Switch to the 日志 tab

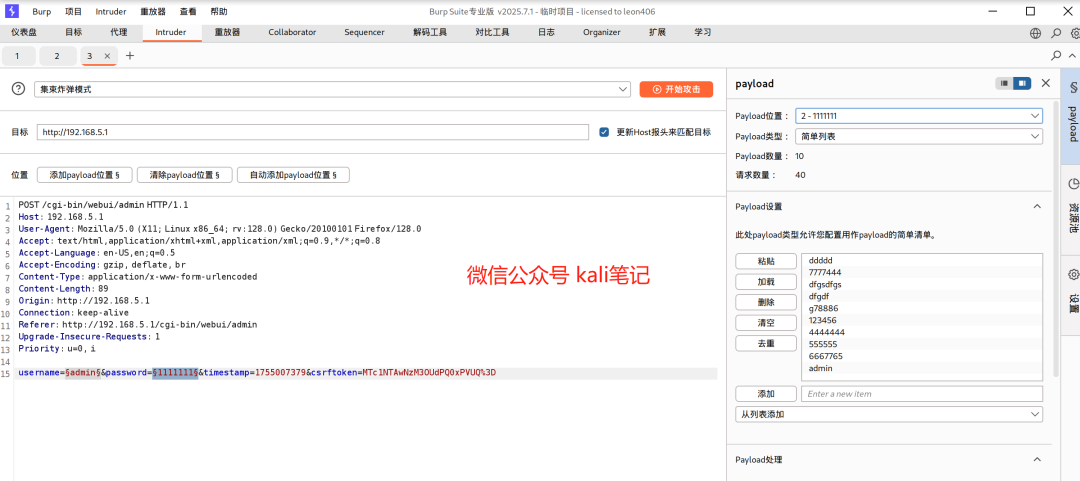[x=546, y=32]
